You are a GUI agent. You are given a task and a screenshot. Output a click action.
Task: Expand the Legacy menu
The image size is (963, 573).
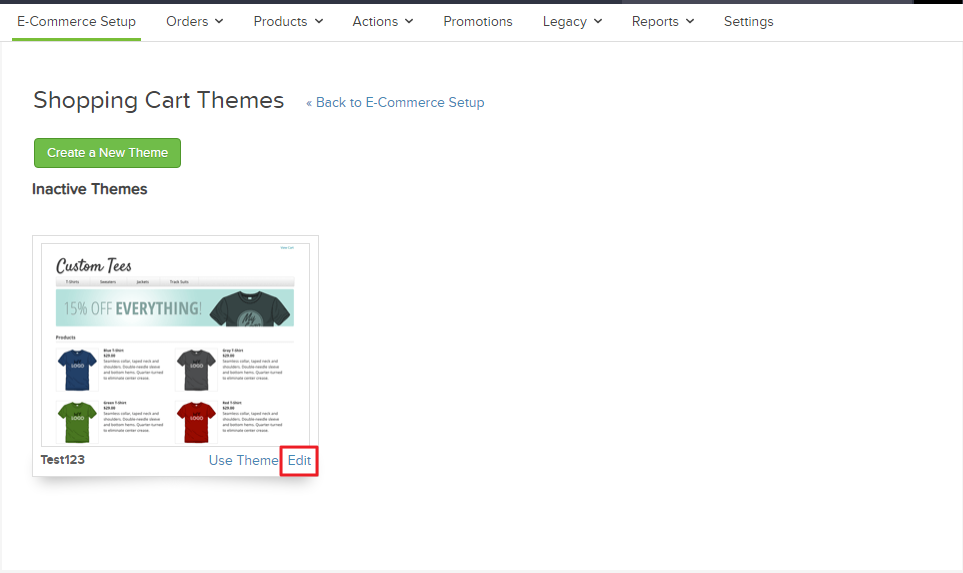[x=572, y=21]
